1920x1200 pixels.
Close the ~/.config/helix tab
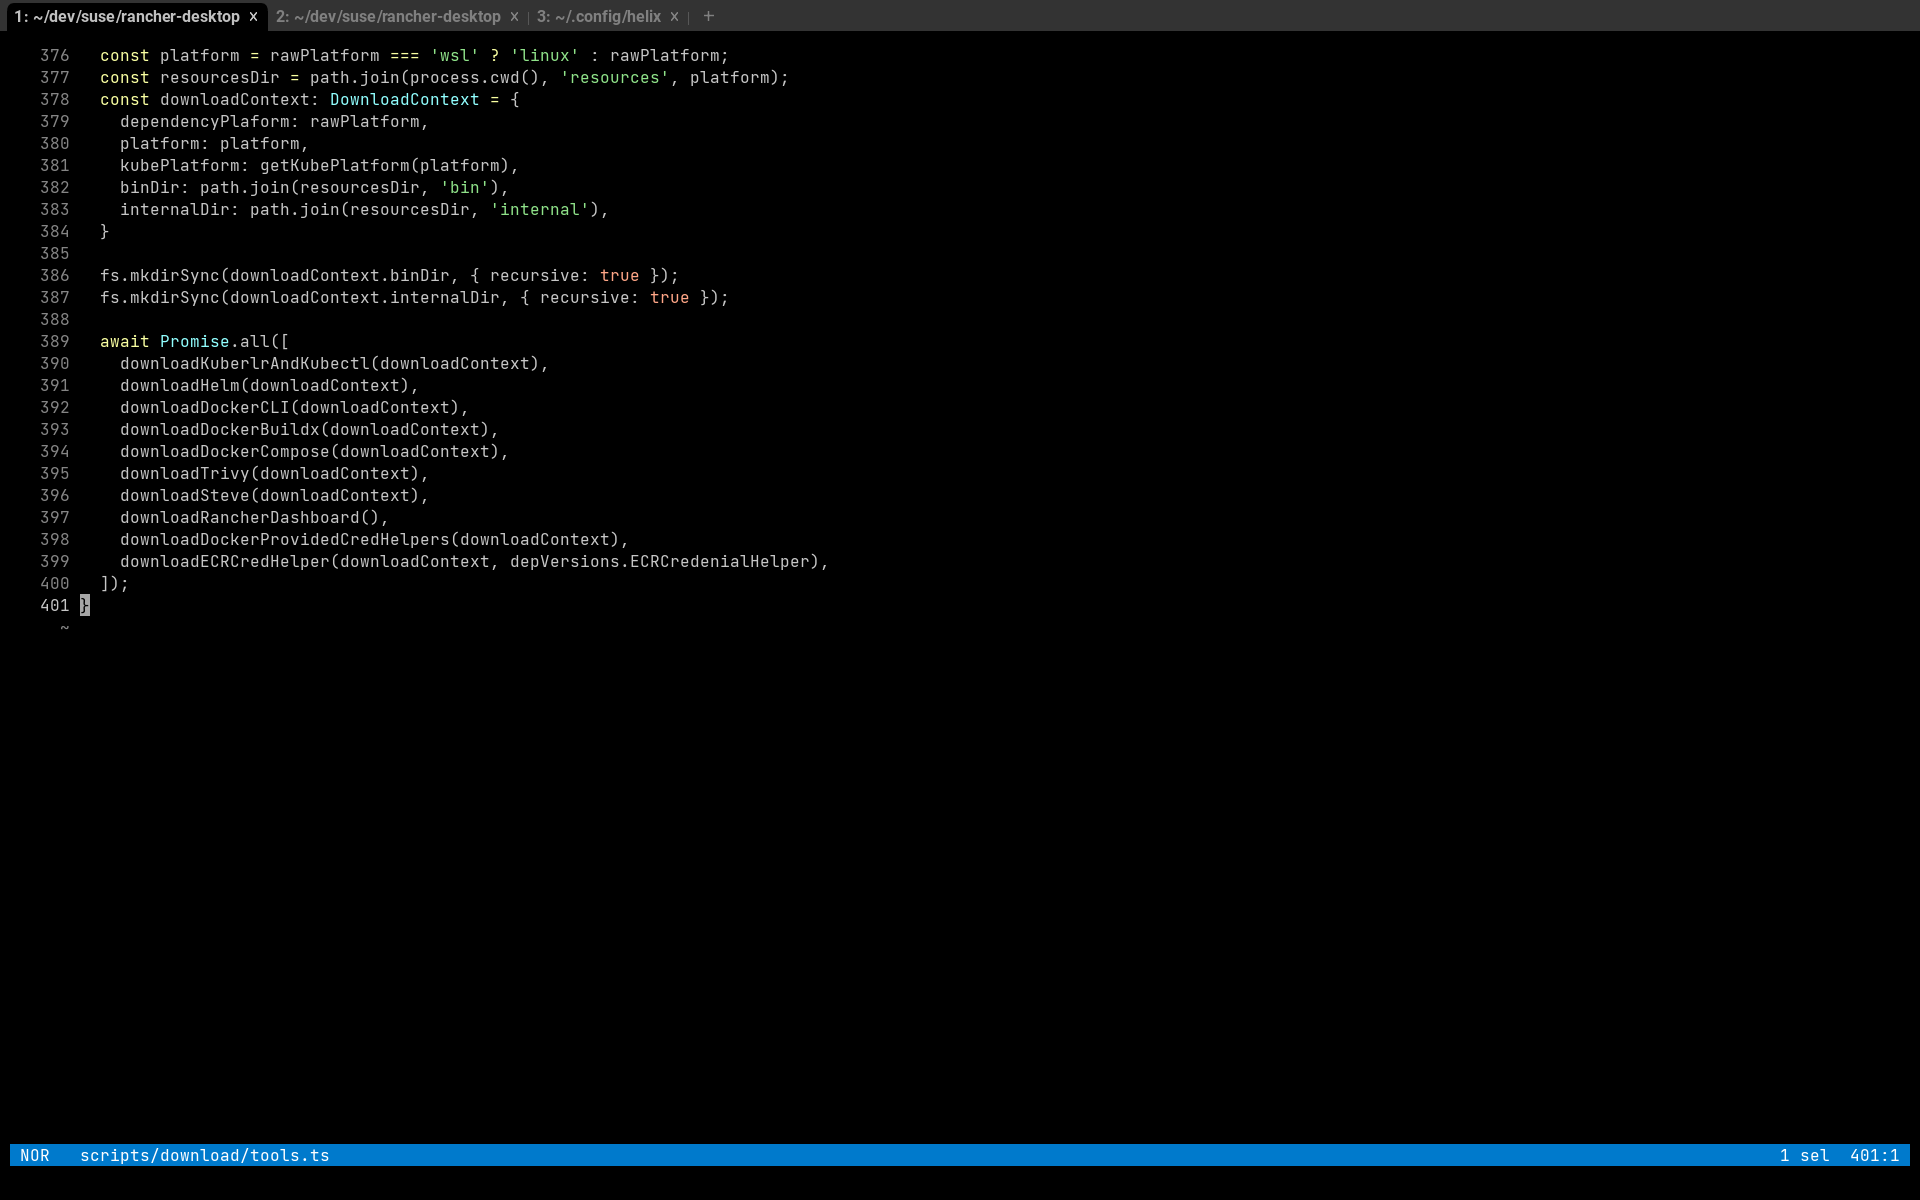click(x=674, y=16)
